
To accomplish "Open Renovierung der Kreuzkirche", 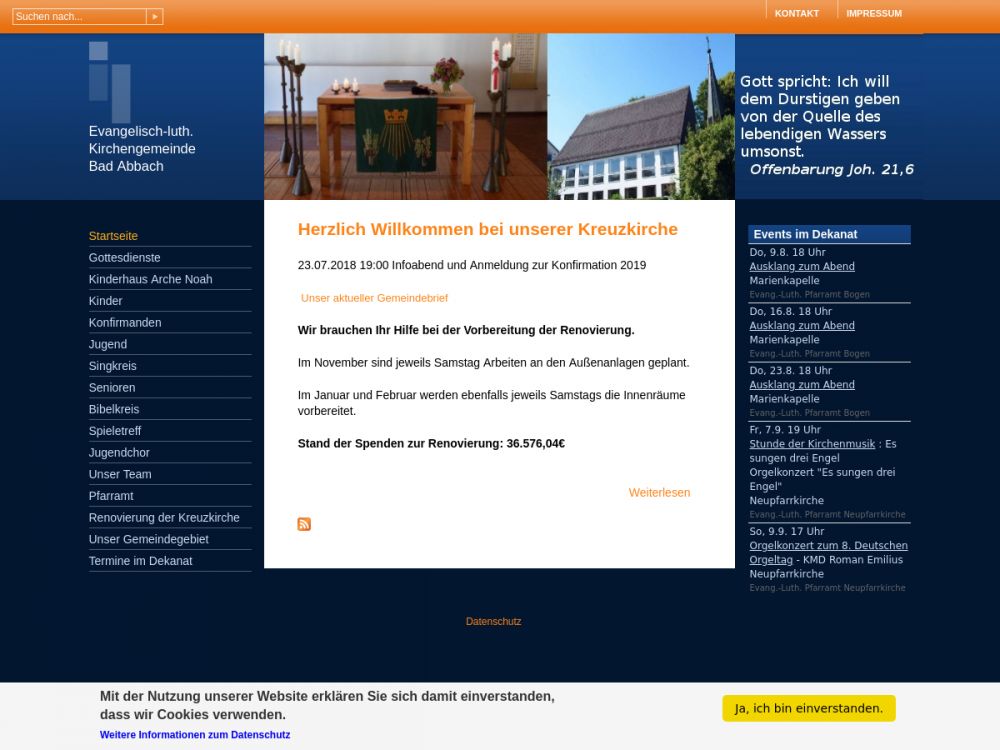I will pos(164,518).
